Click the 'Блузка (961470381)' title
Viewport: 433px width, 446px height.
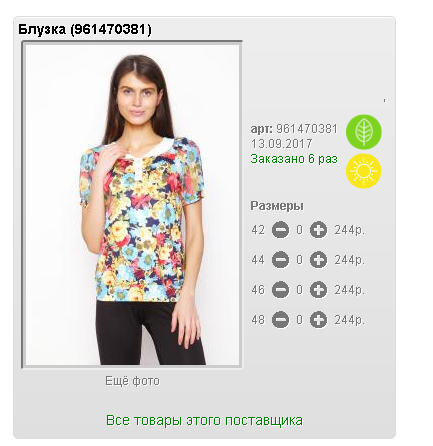click(x=85, y=29)
